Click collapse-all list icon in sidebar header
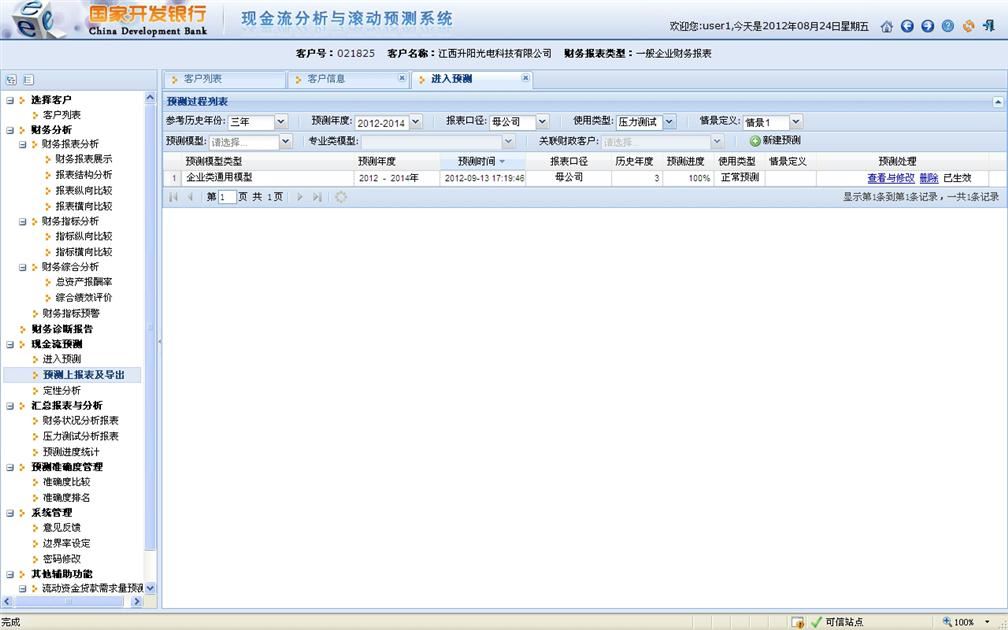This screenshot has height=630, width=1008. (28, 80)
